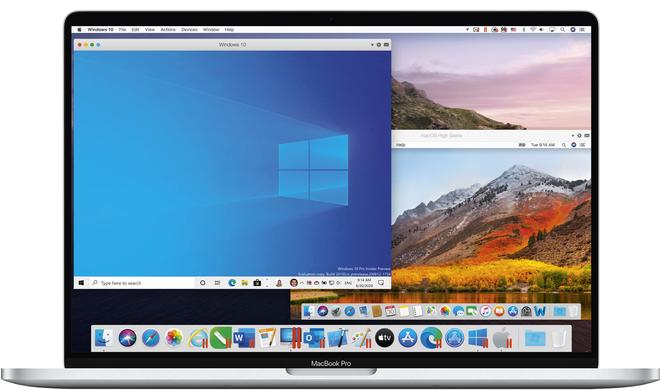The height and width of the screenshot is (390, 660).
Task: Open the Apple TV app icon
Action: [x=384, y=337]
